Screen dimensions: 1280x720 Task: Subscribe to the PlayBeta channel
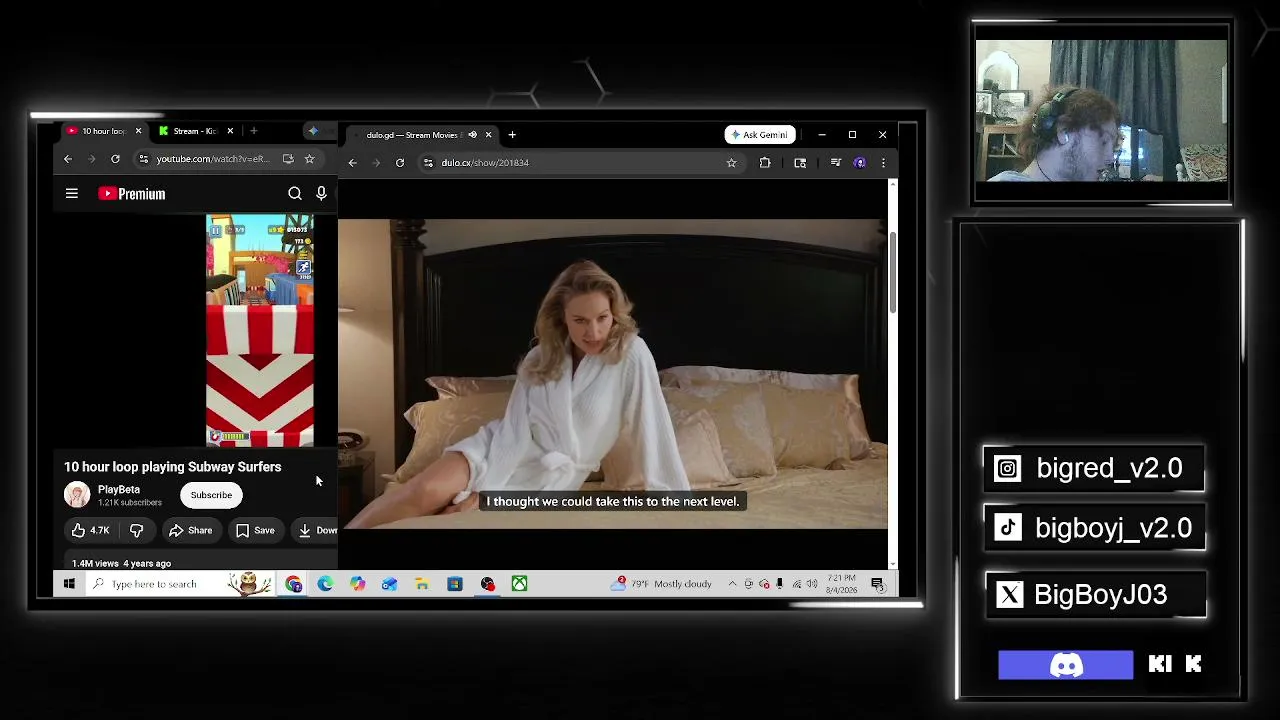coord(211,495)
